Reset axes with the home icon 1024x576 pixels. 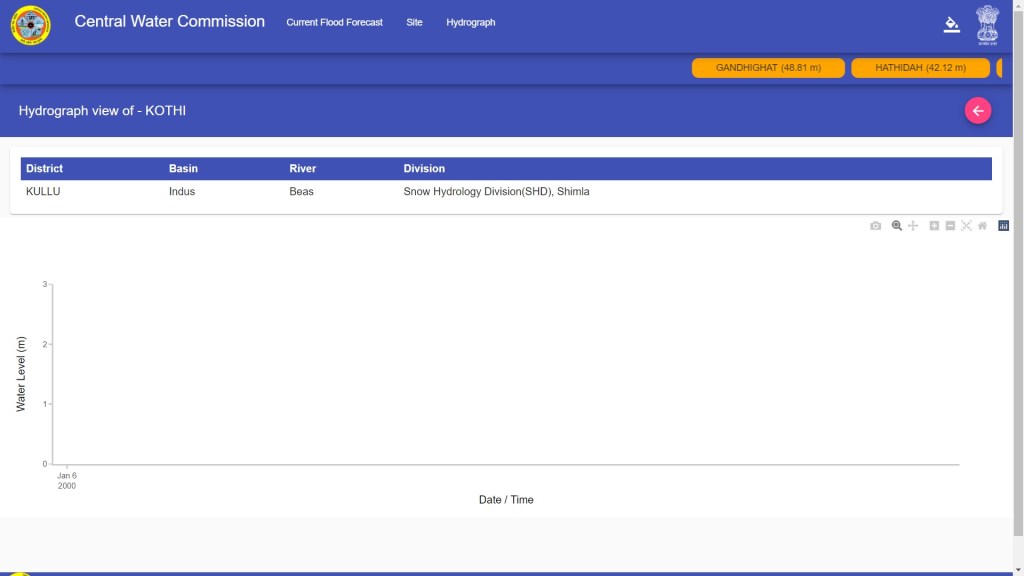(x=982, y=226)
